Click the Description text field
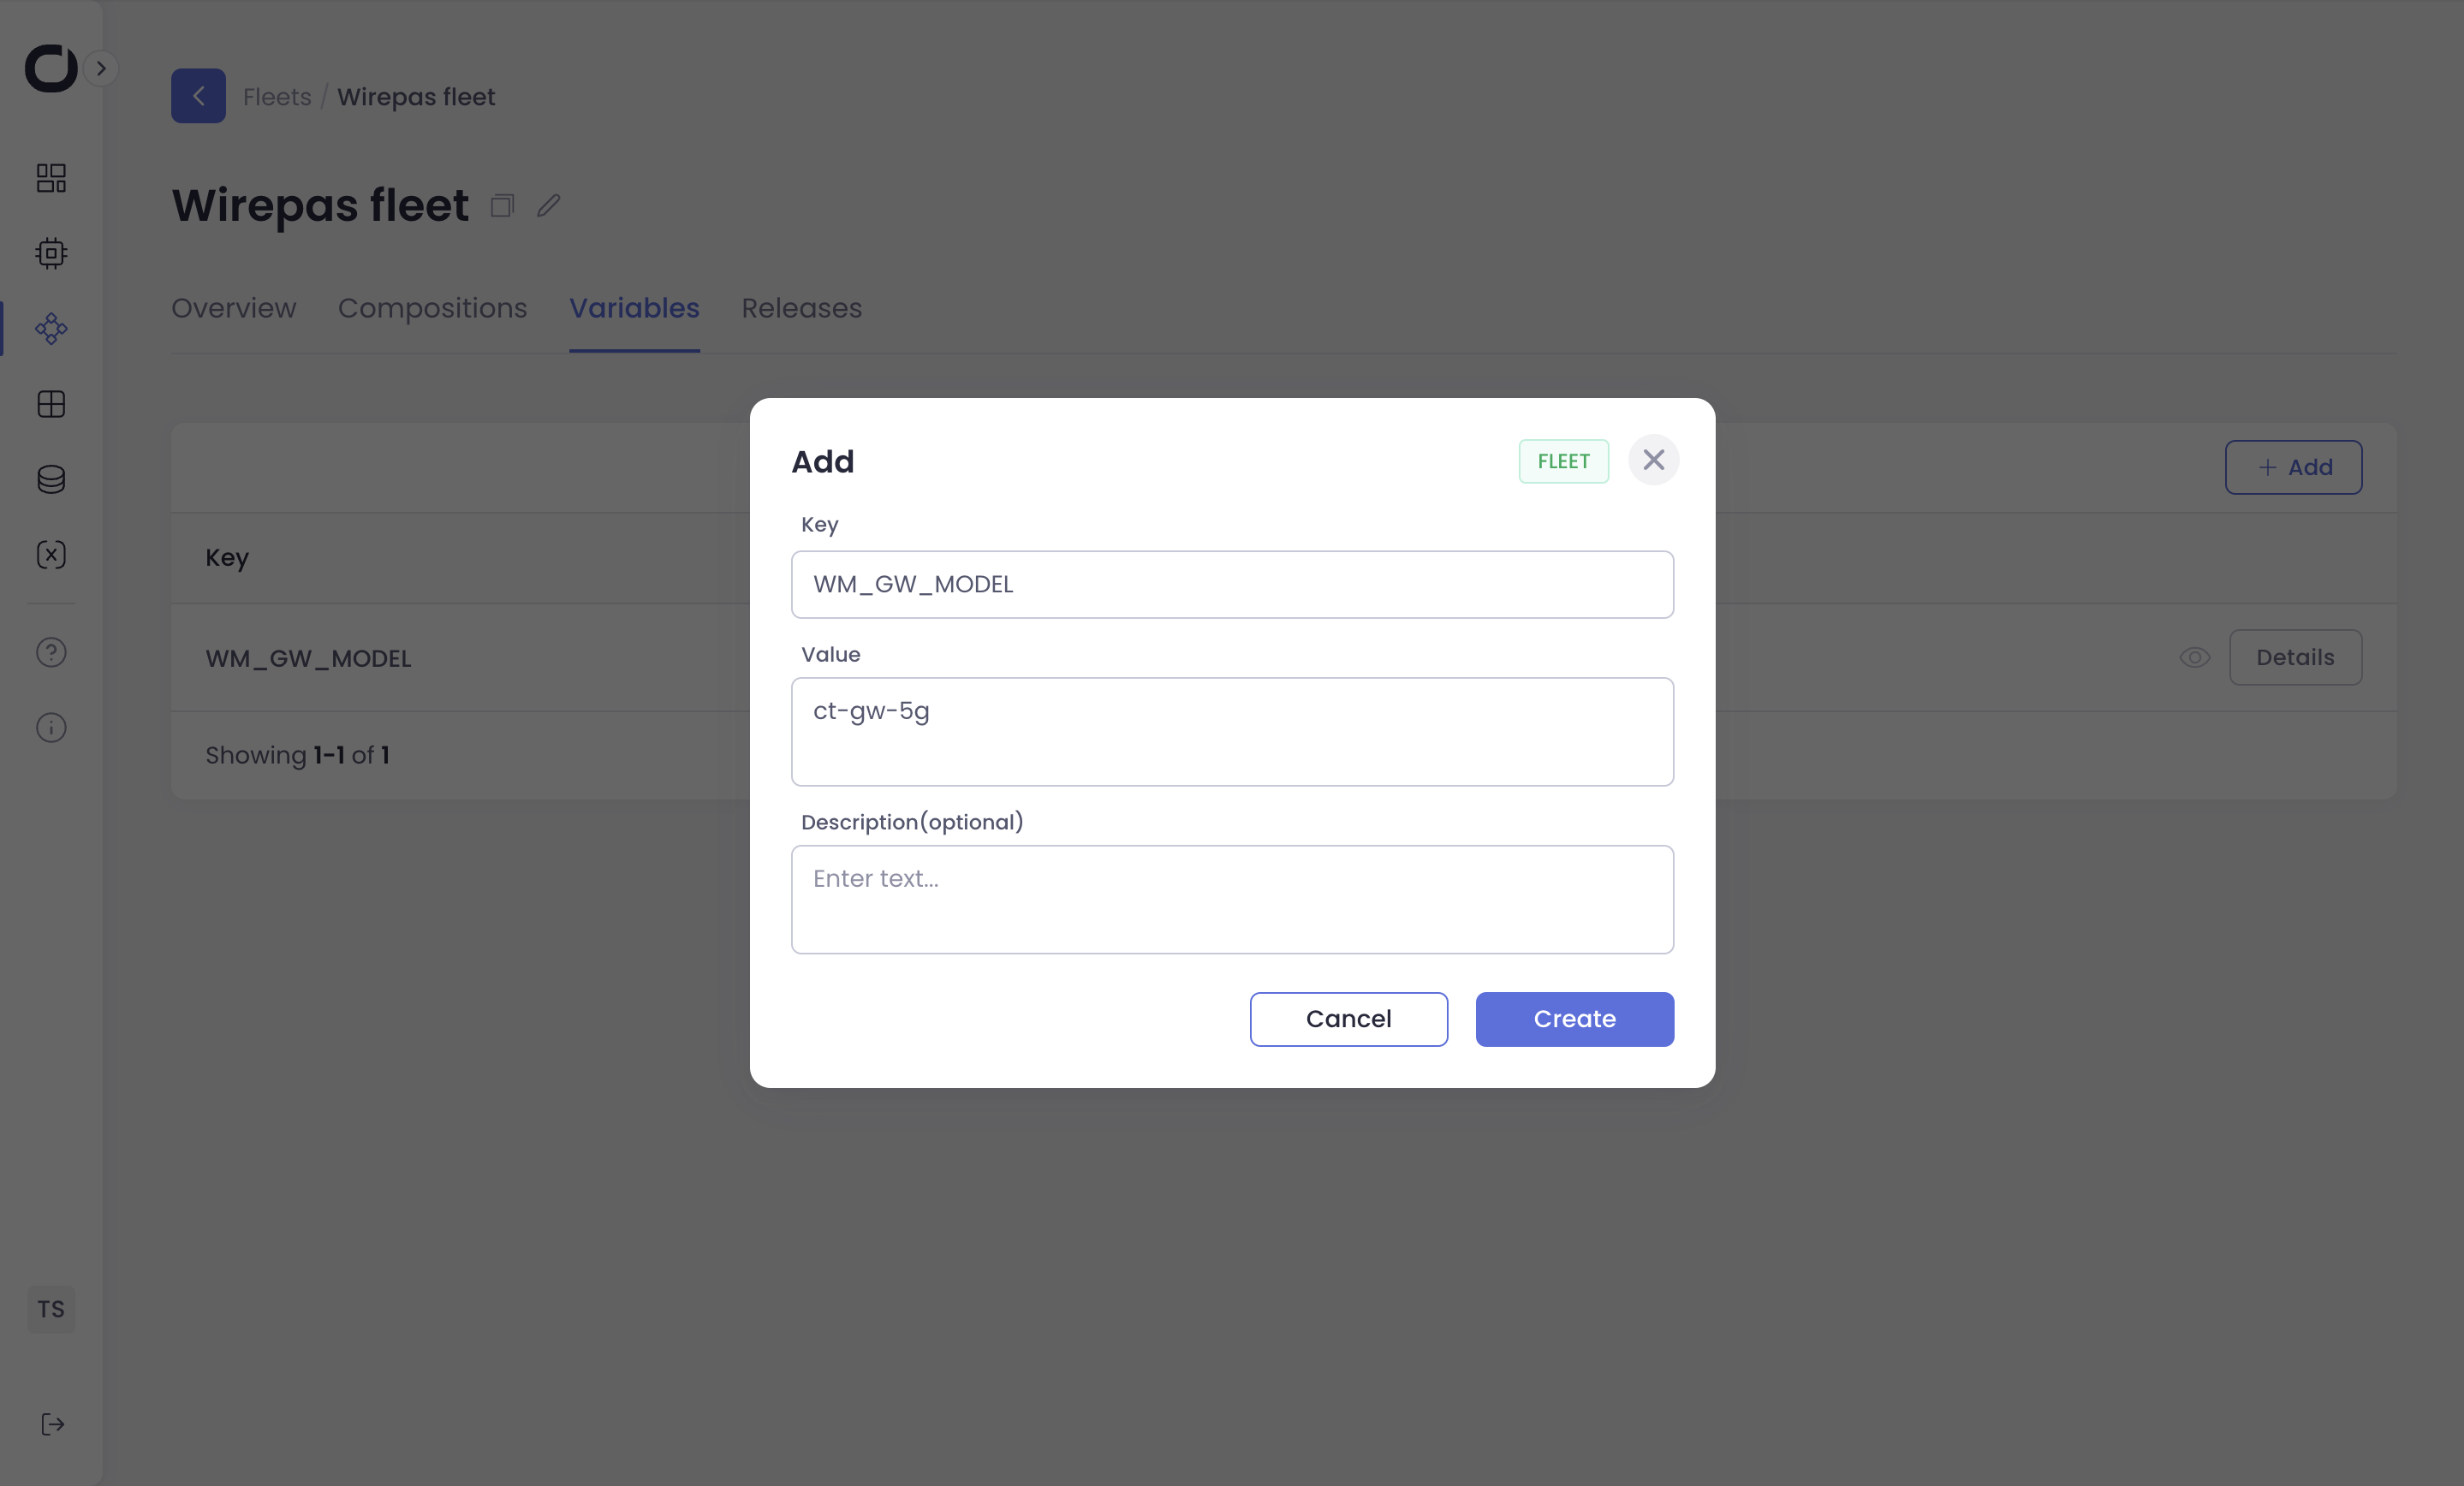Screen dimensions: 2464x1486 coord(1232,899)
